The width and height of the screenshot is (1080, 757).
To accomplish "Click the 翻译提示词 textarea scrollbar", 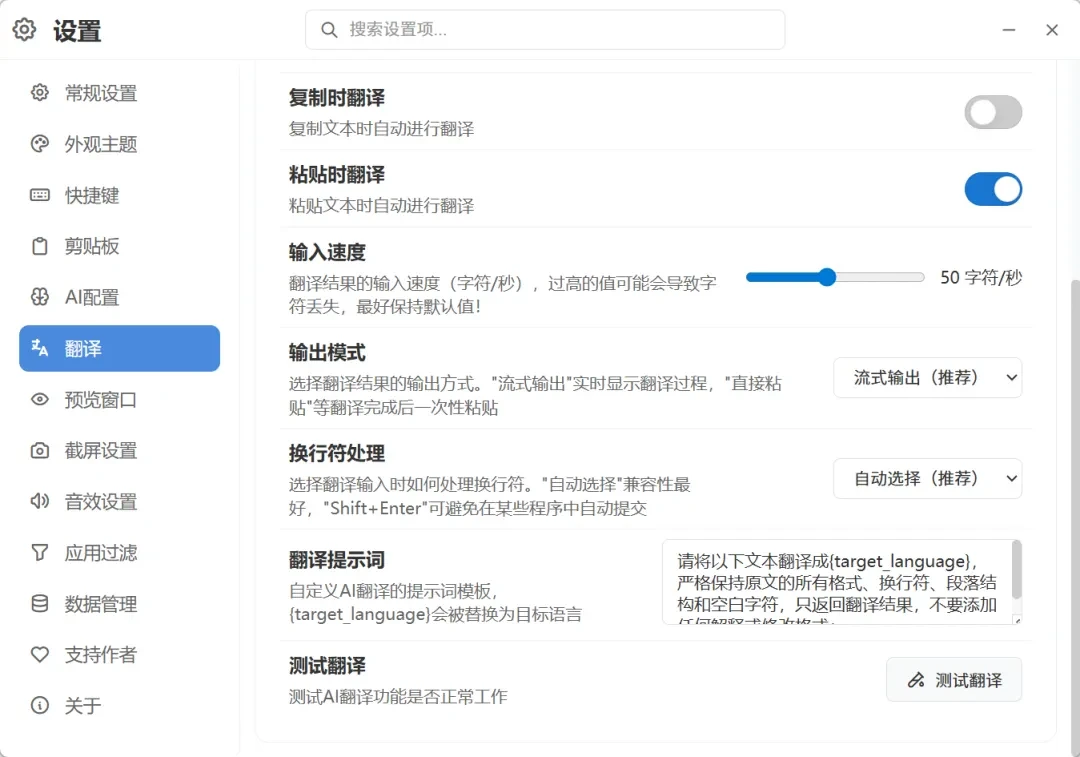I will coord(1016,570).
